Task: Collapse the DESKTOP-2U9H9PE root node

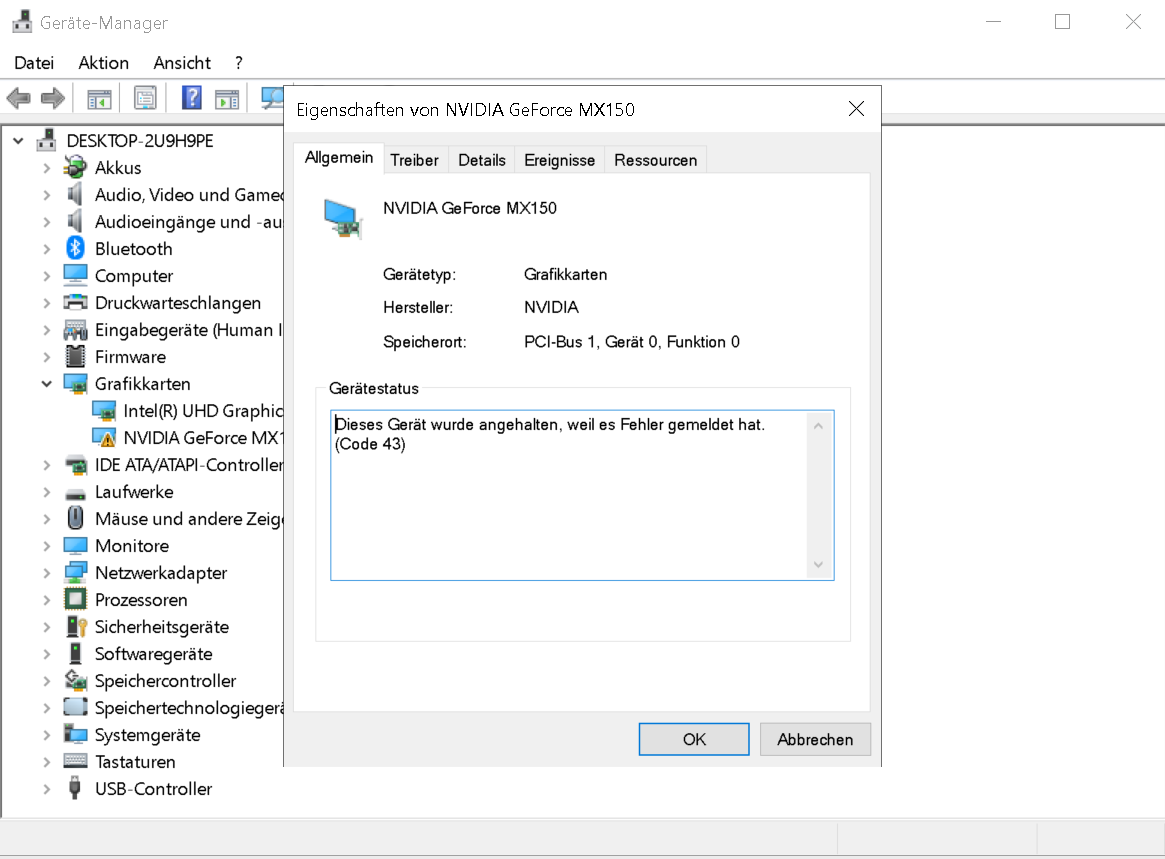Action: 18,140
